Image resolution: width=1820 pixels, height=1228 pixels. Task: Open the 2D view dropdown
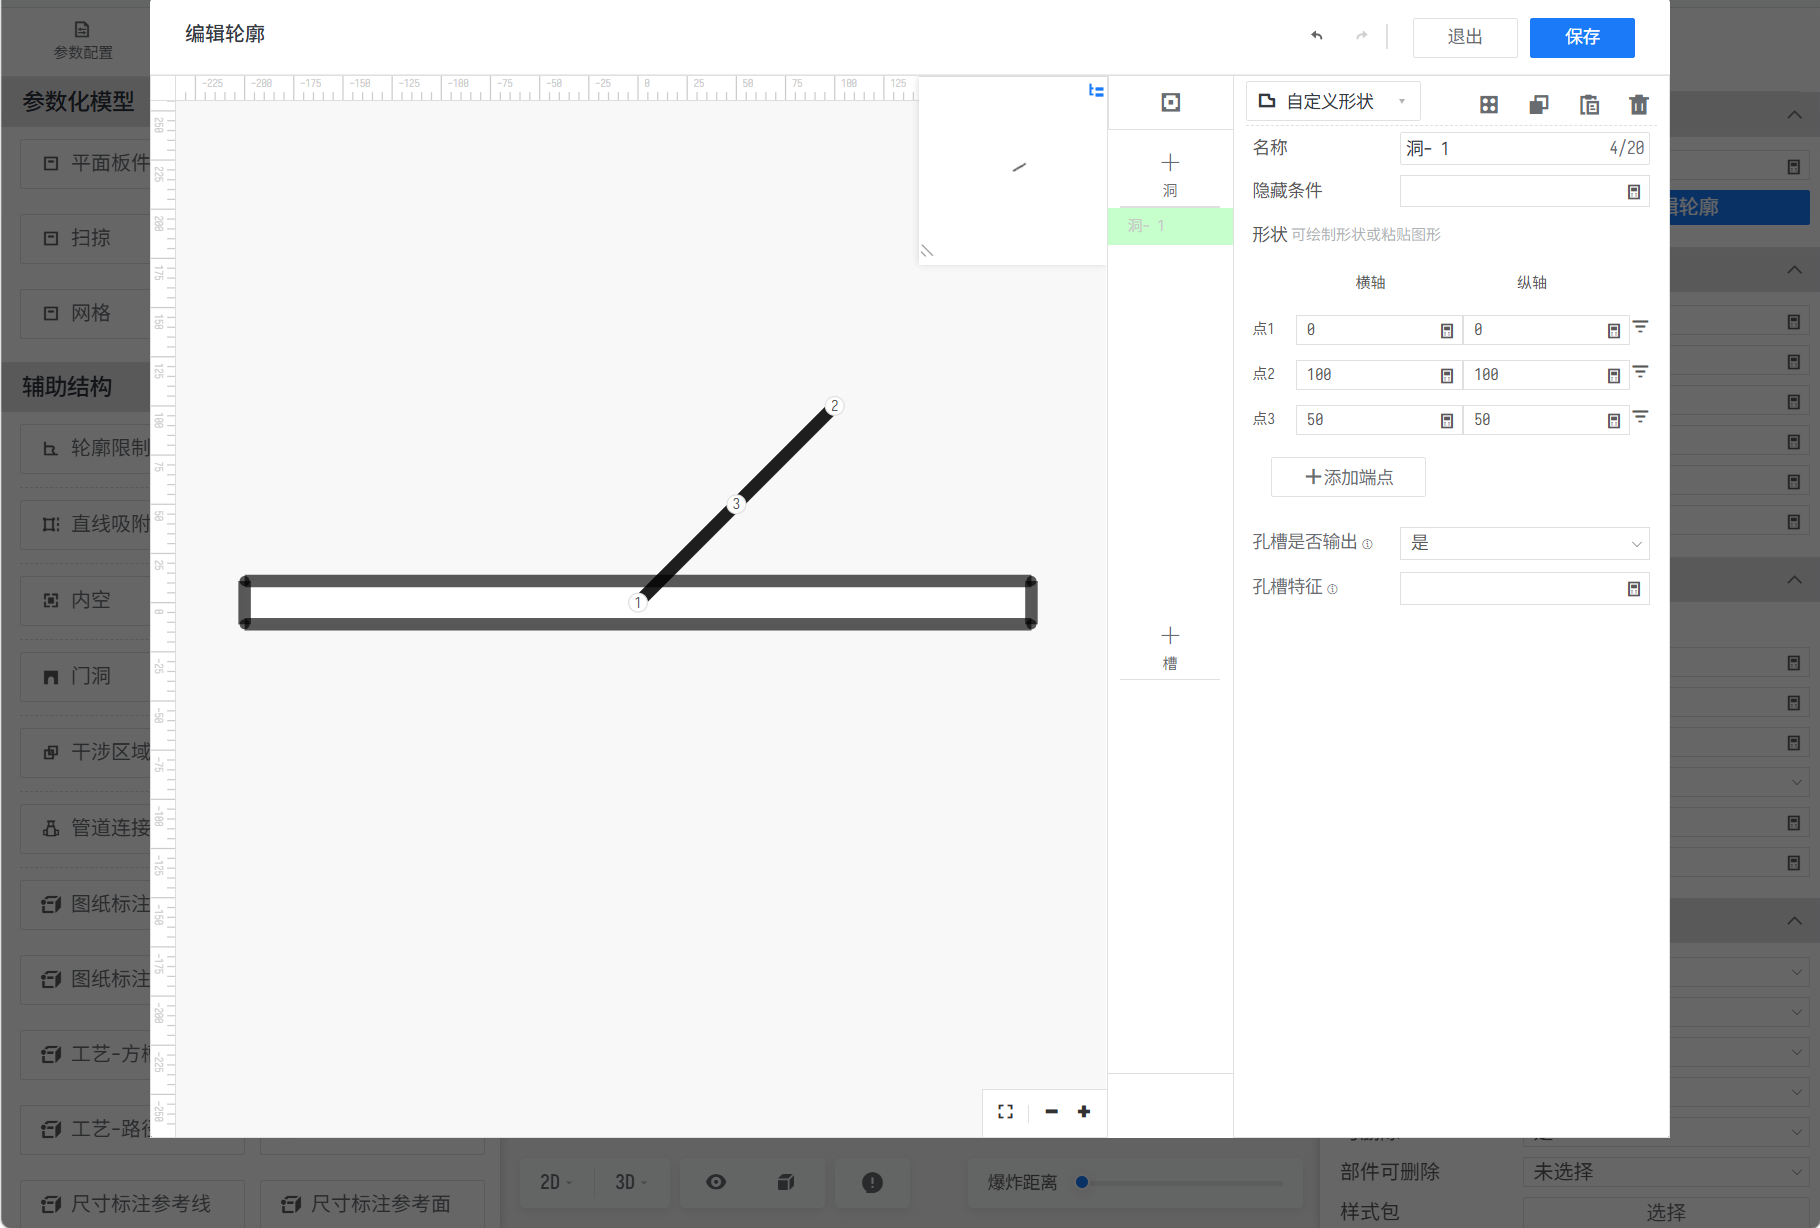click(x=556, y=1182)
